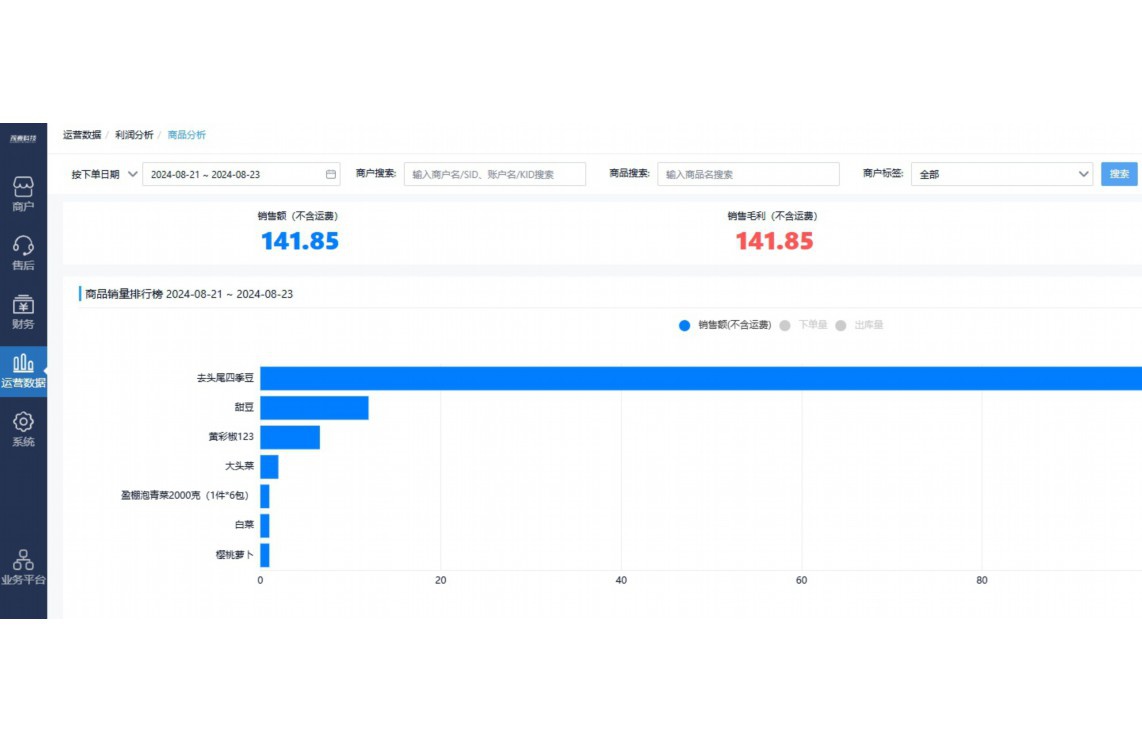The height and width of the screenshot is (742, 1142).
Task: Select the 运营数据 bar chart icon
Action: click(23, 364)
